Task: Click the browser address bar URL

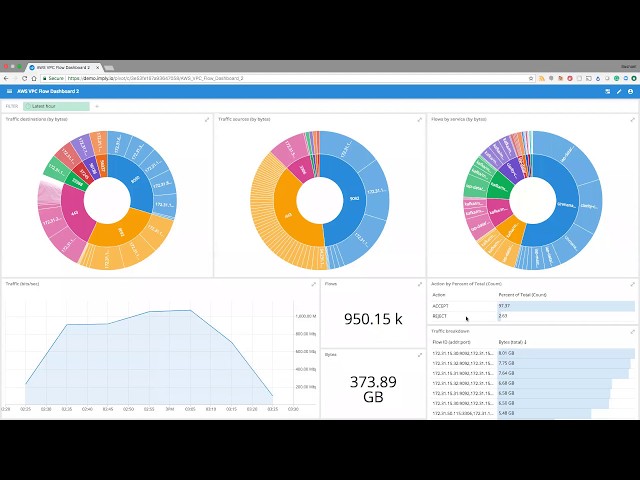Action: (x=156, y=78)
